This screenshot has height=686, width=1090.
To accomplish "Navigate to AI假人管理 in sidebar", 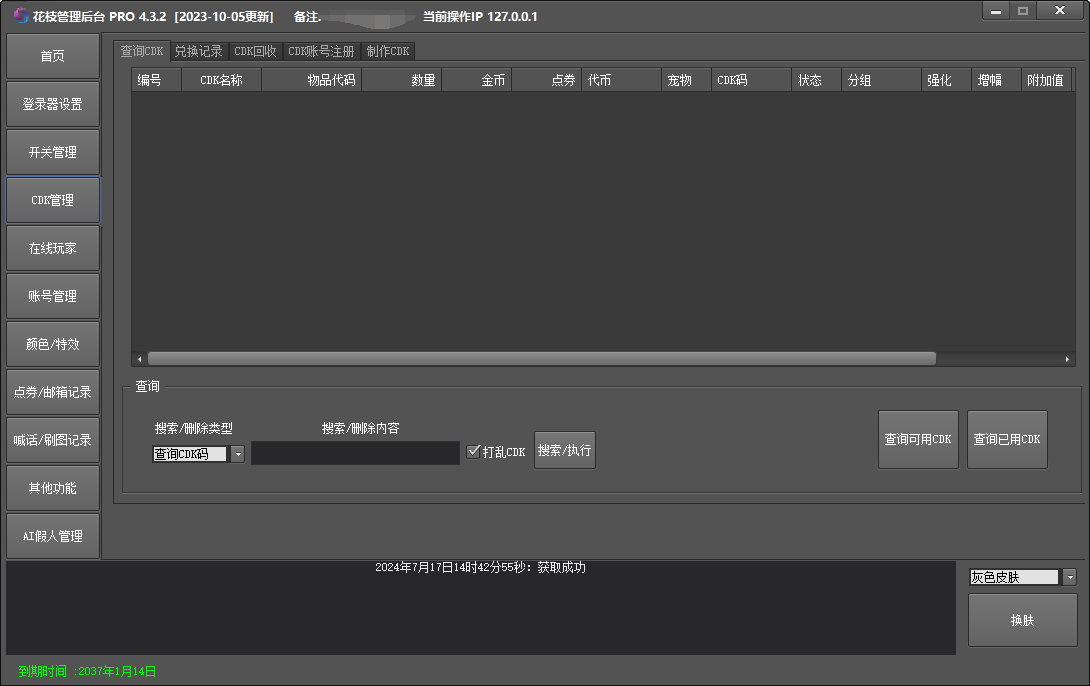I will [53, 536].
